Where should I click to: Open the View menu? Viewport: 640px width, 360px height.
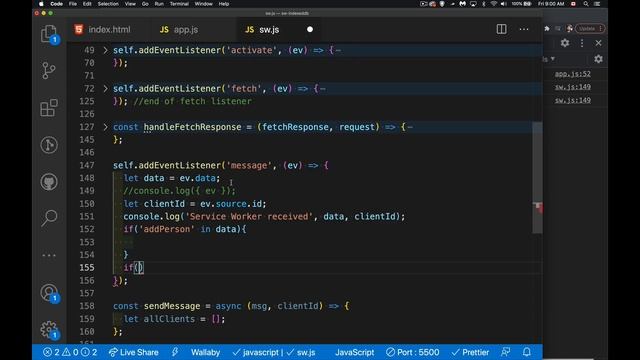(130, 4)
